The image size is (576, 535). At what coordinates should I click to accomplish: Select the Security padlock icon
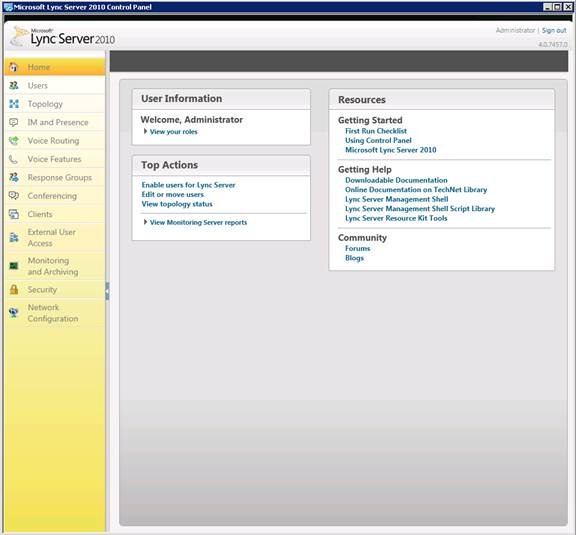(14, 290)
